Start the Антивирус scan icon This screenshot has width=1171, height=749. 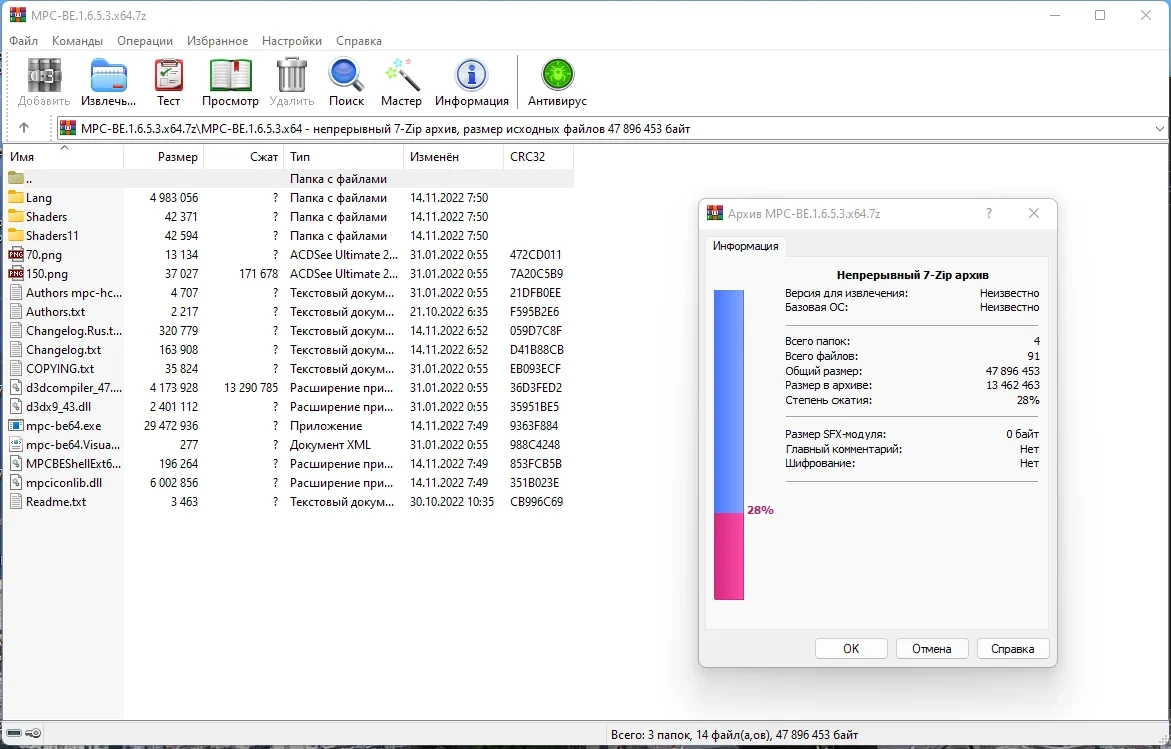click(x=557, y=75)
